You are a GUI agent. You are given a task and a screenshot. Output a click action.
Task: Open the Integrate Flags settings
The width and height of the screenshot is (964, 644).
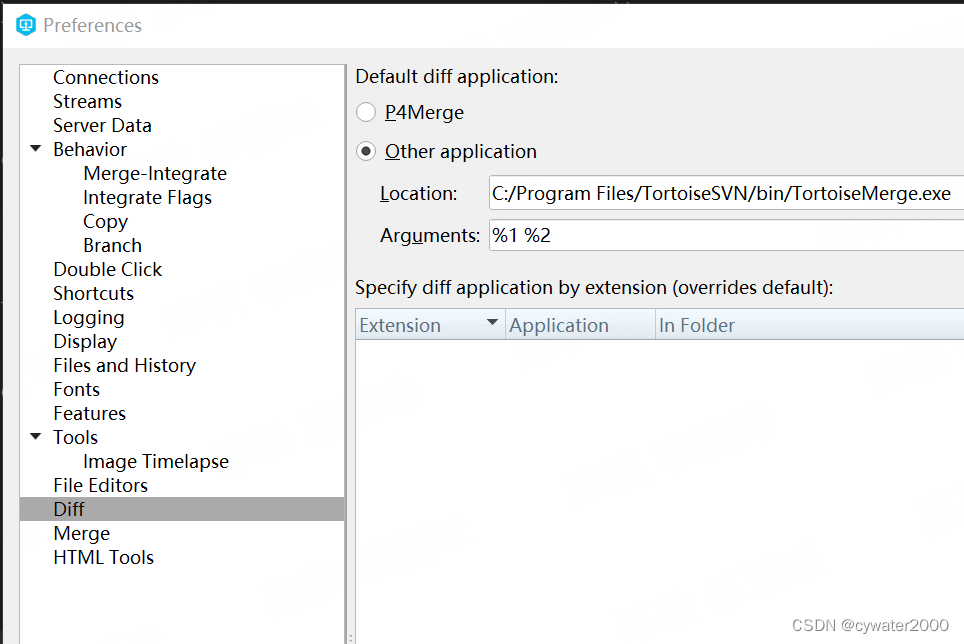[147, 197]
